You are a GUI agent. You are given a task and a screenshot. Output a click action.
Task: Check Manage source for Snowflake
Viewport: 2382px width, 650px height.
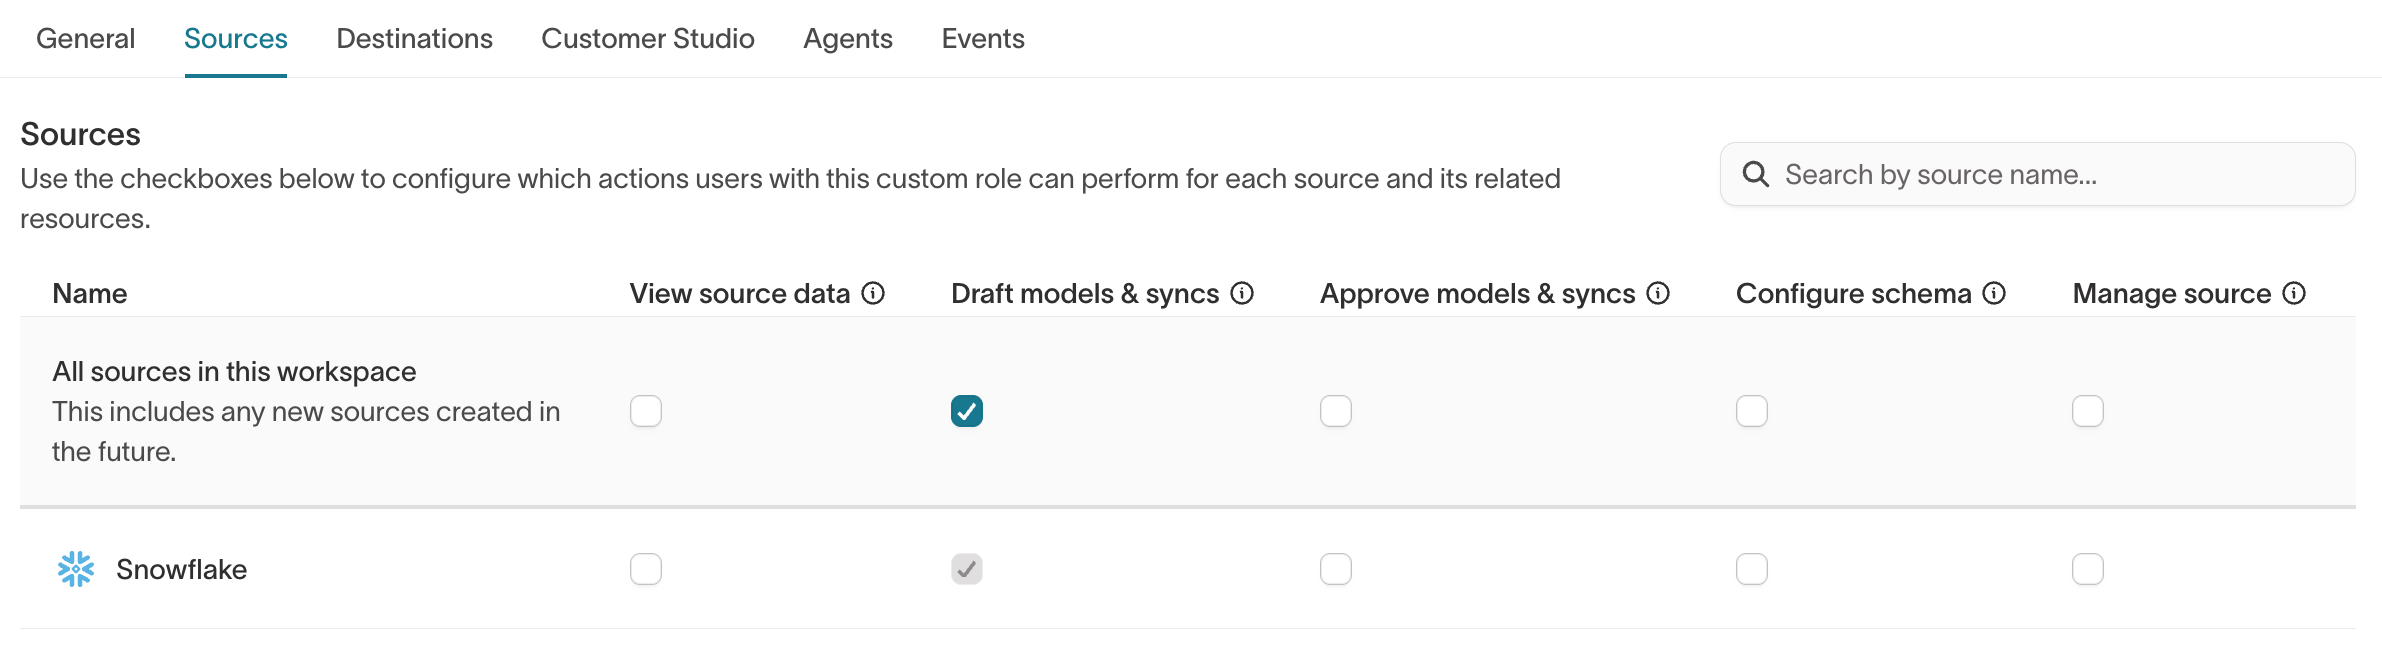click(2088, 569)
